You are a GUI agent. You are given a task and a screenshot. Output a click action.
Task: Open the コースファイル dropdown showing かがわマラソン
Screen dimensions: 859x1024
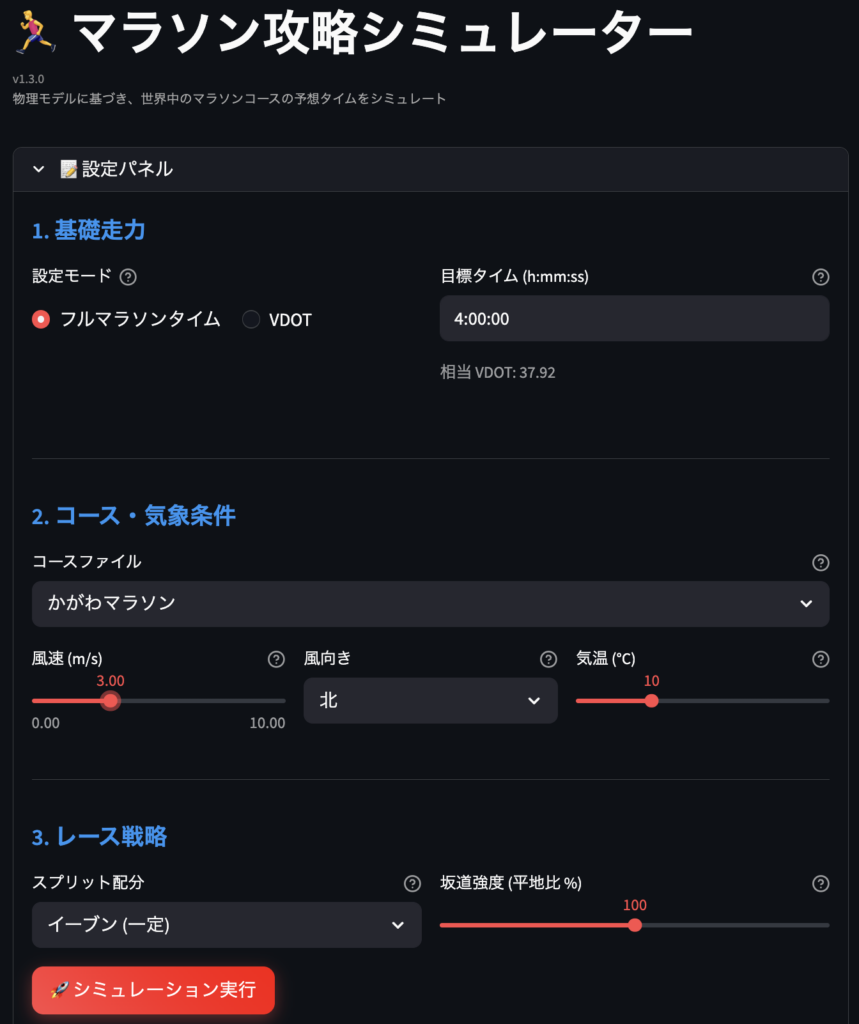tap(430, 603)
